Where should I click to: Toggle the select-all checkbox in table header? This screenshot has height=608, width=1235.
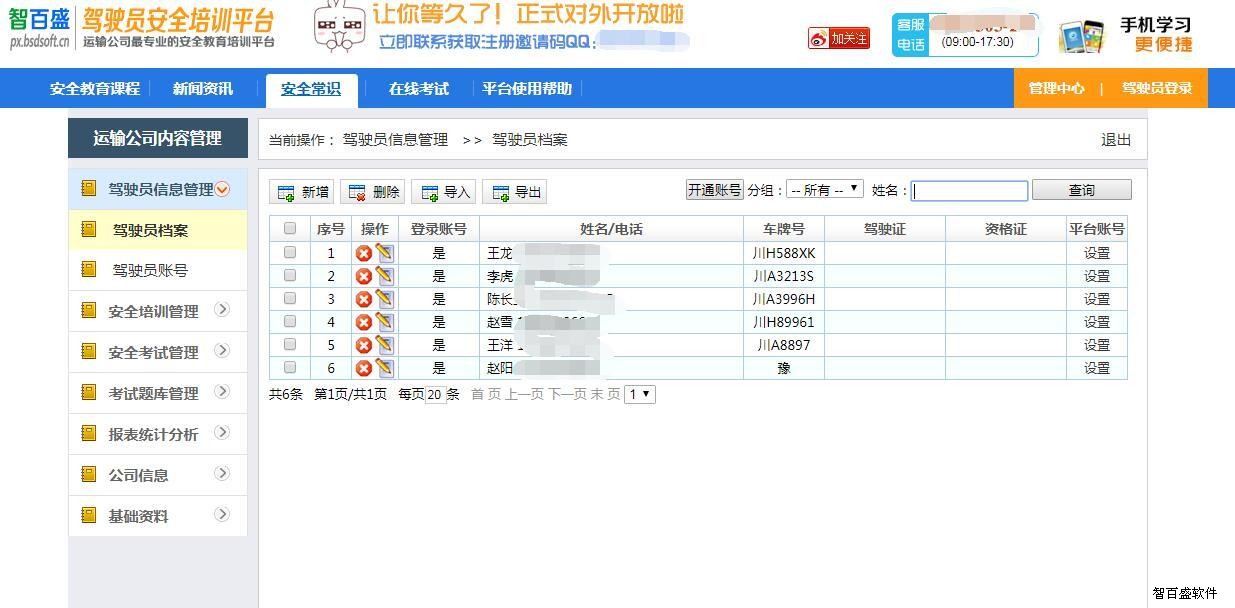(x=290, y=229)
